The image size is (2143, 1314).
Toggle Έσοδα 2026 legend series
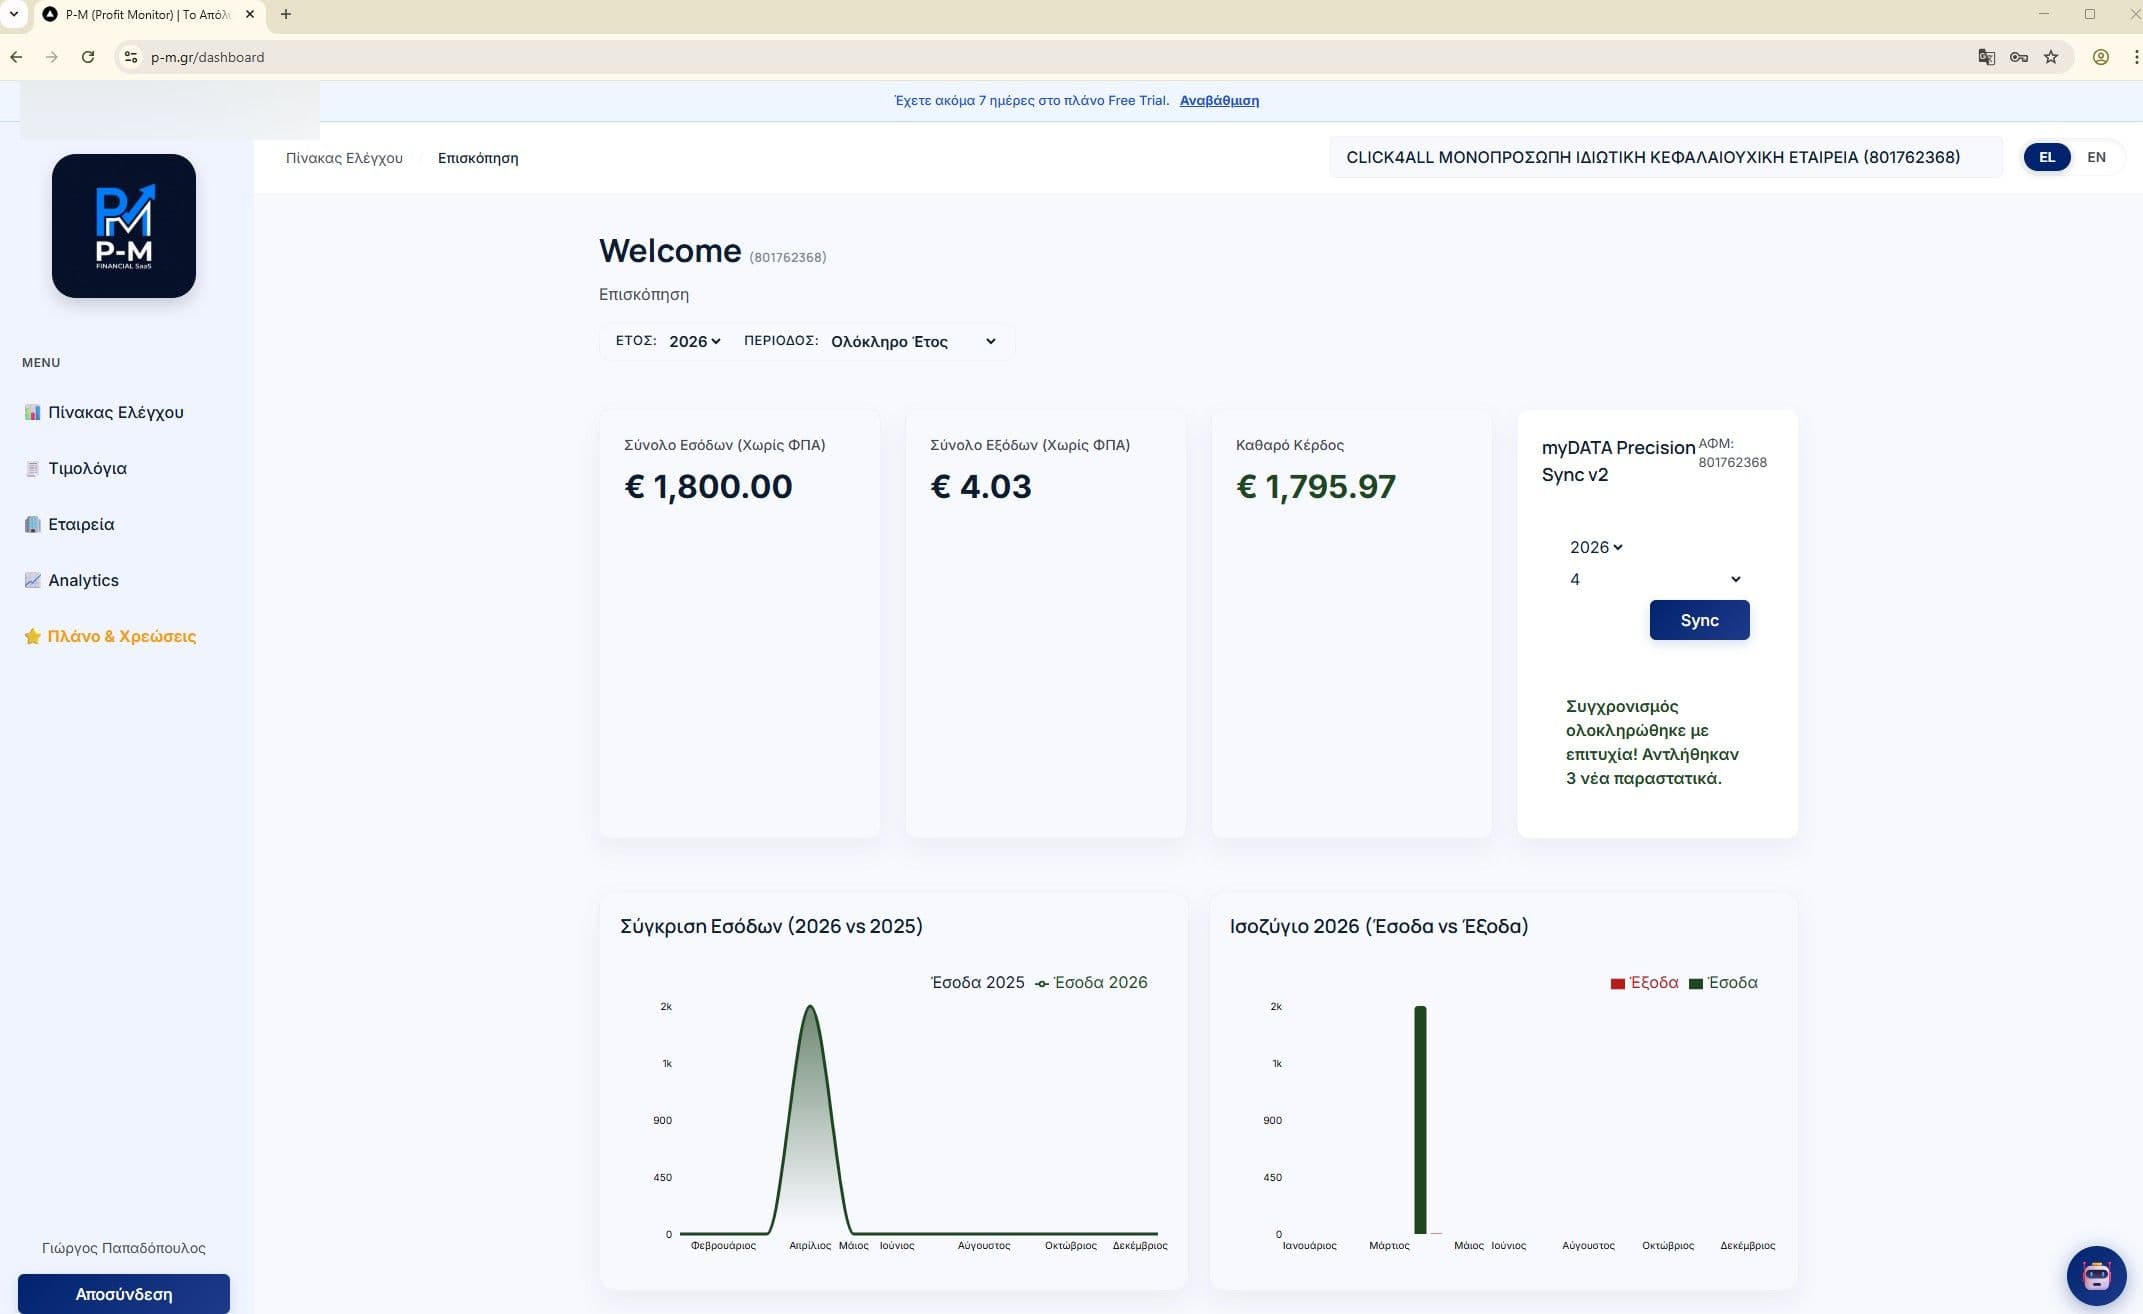[1091, 983]
